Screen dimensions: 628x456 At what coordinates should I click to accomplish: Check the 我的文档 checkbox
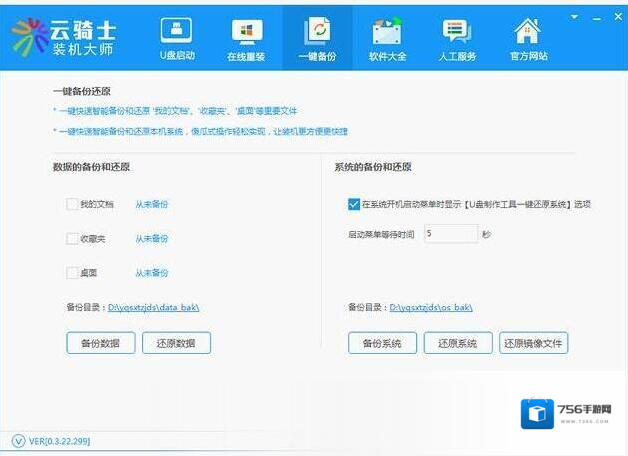click(72, 205)
